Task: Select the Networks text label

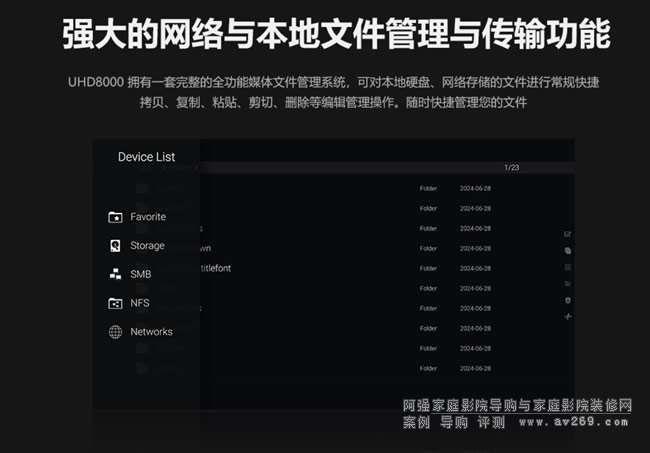Action: point(151,332)
